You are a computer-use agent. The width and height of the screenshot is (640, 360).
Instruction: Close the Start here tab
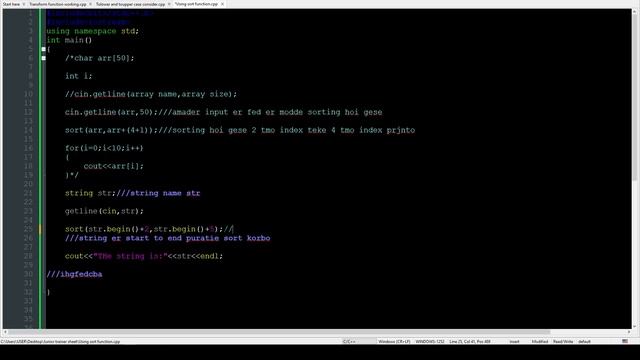24,4
